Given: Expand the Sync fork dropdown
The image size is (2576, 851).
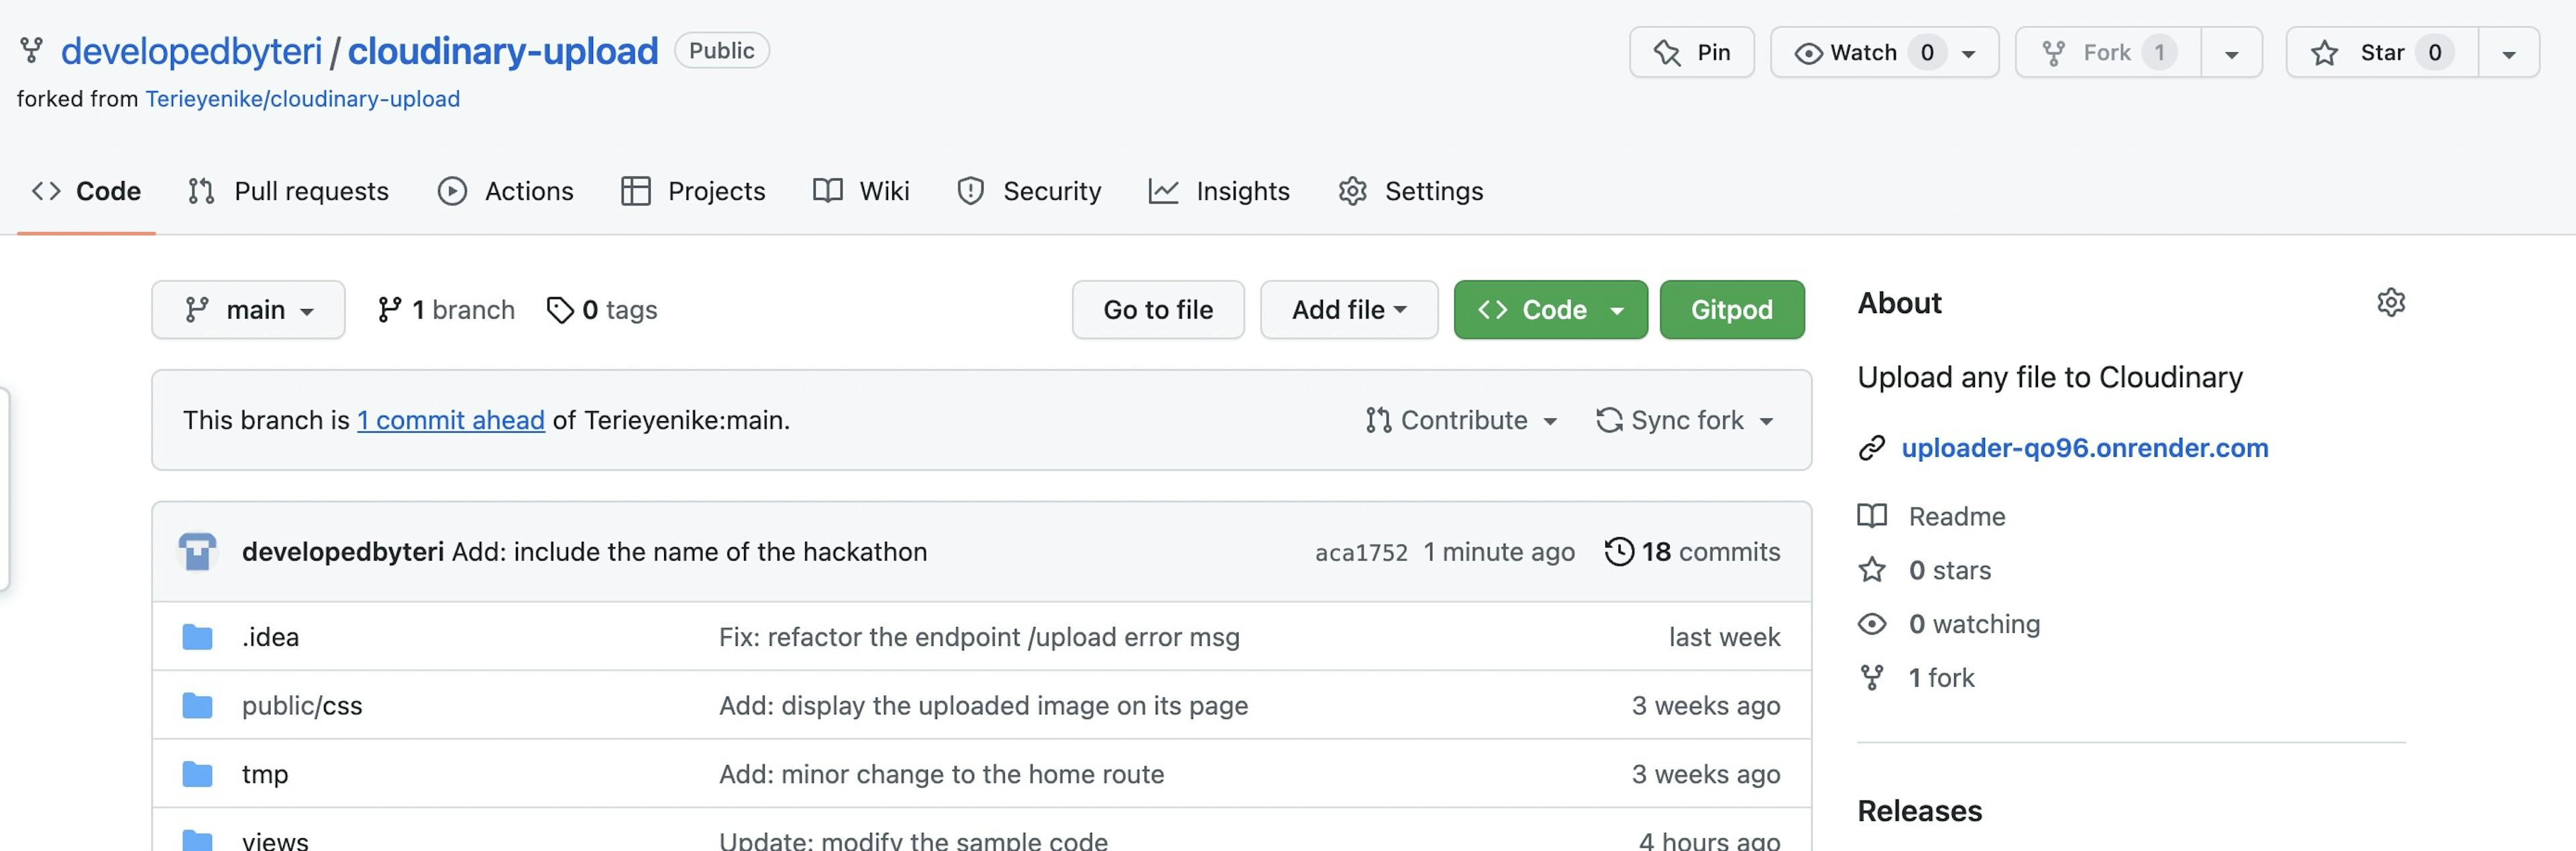Looking at the screenshot, I should point(1685,420).
